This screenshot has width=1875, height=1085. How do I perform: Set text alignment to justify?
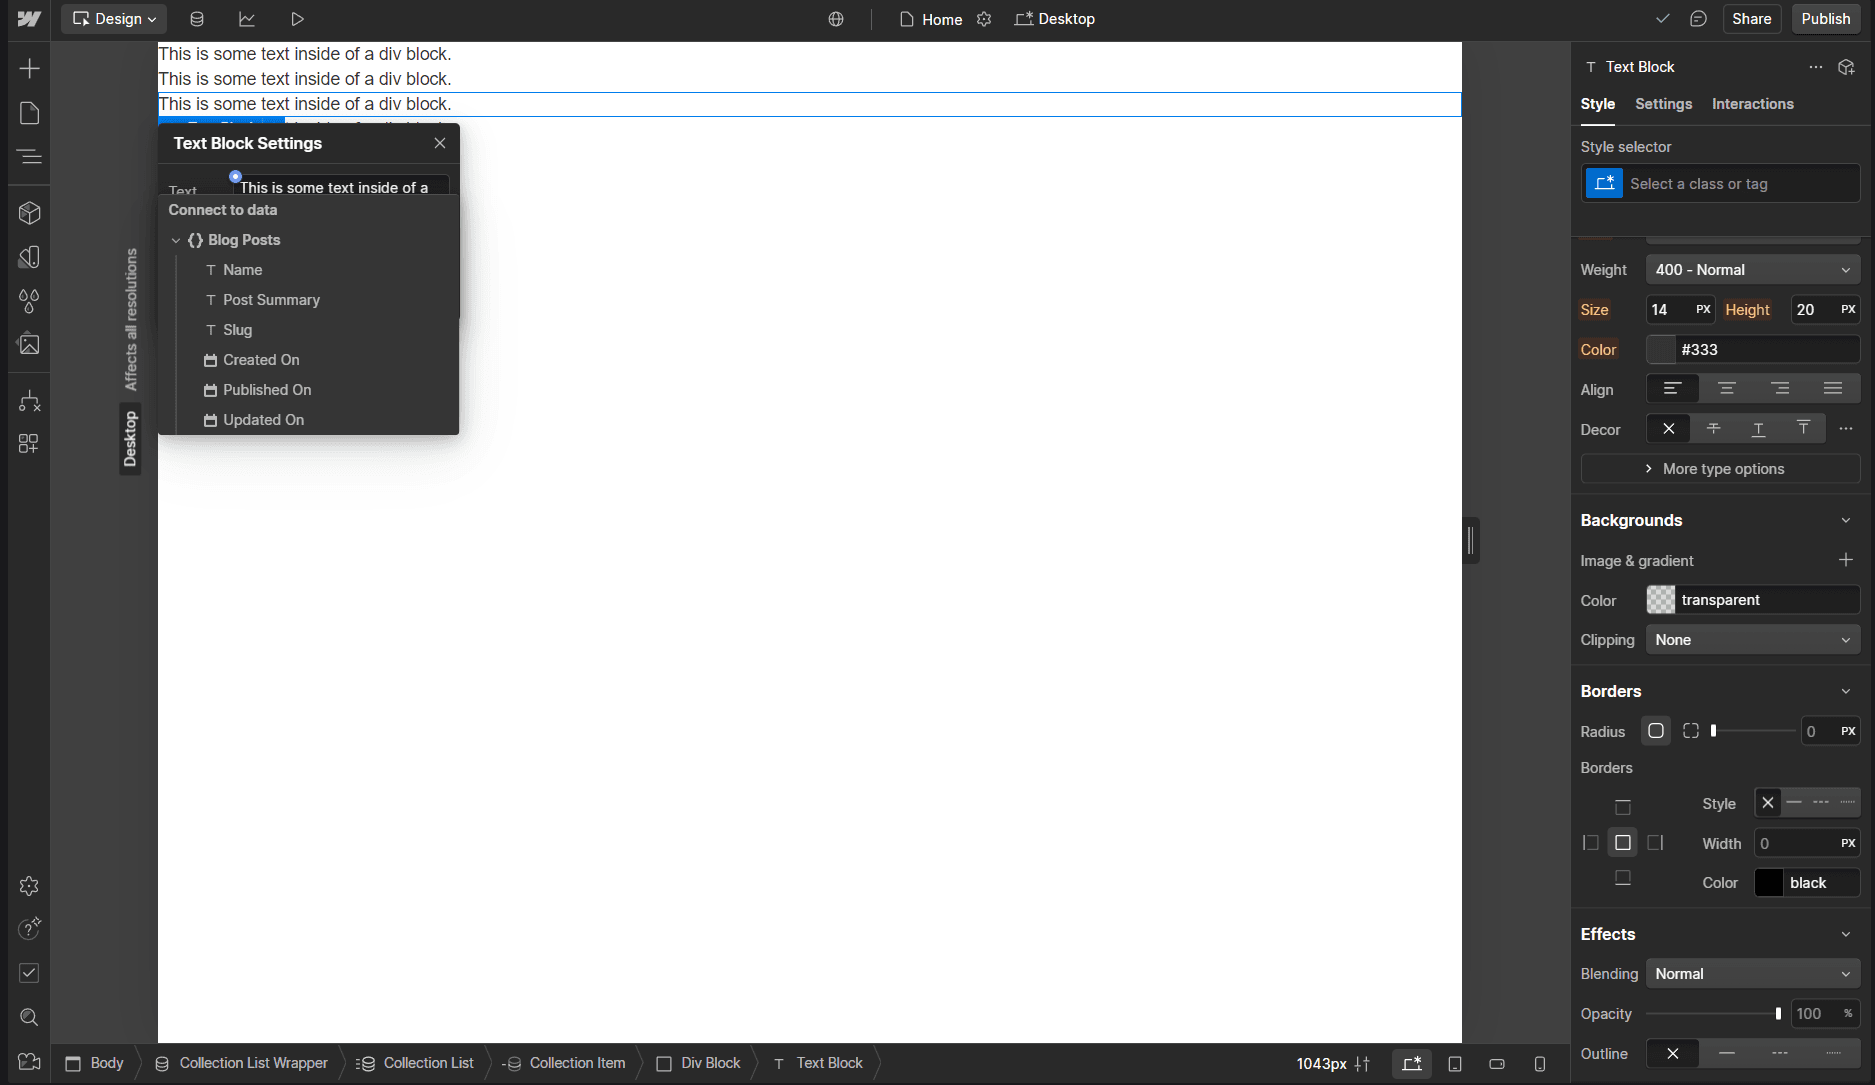coord(1833,389)
